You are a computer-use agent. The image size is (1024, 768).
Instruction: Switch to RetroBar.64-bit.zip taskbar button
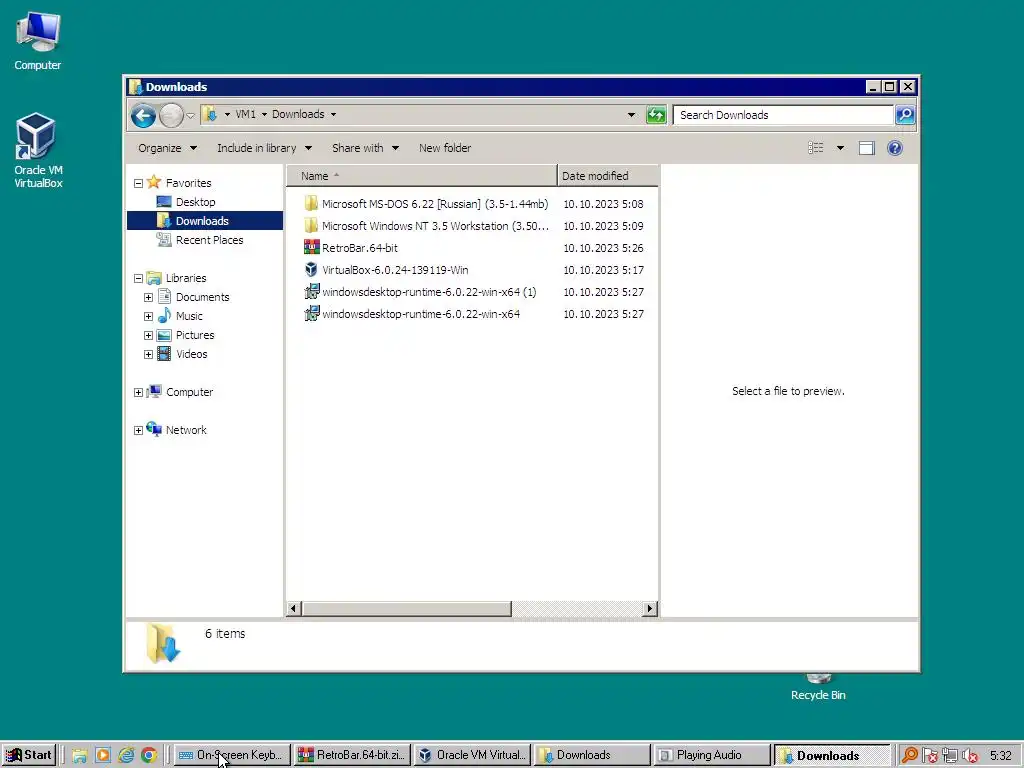coord(352,755)
